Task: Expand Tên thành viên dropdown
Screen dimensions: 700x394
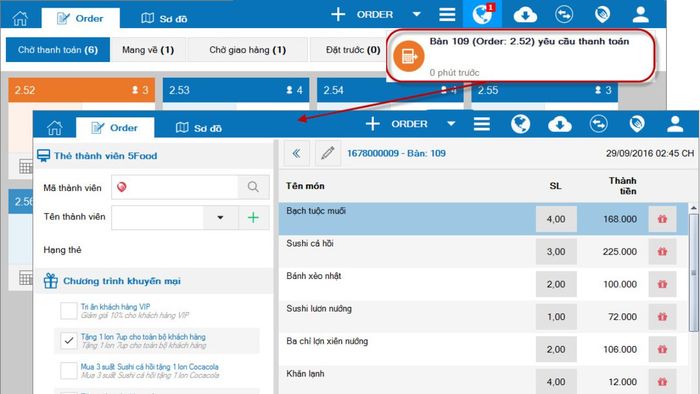Action: tap(220, 217)
